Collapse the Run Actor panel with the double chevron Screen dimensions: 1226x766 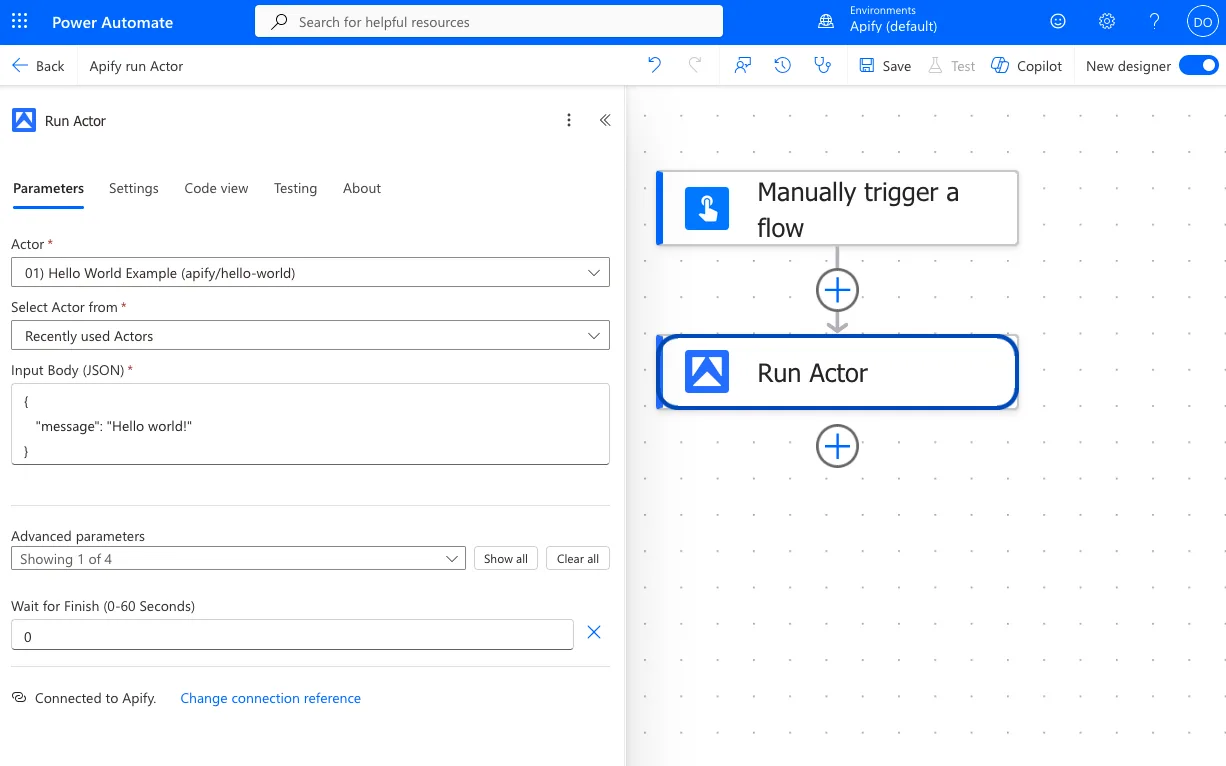click(x=605, y=120)
